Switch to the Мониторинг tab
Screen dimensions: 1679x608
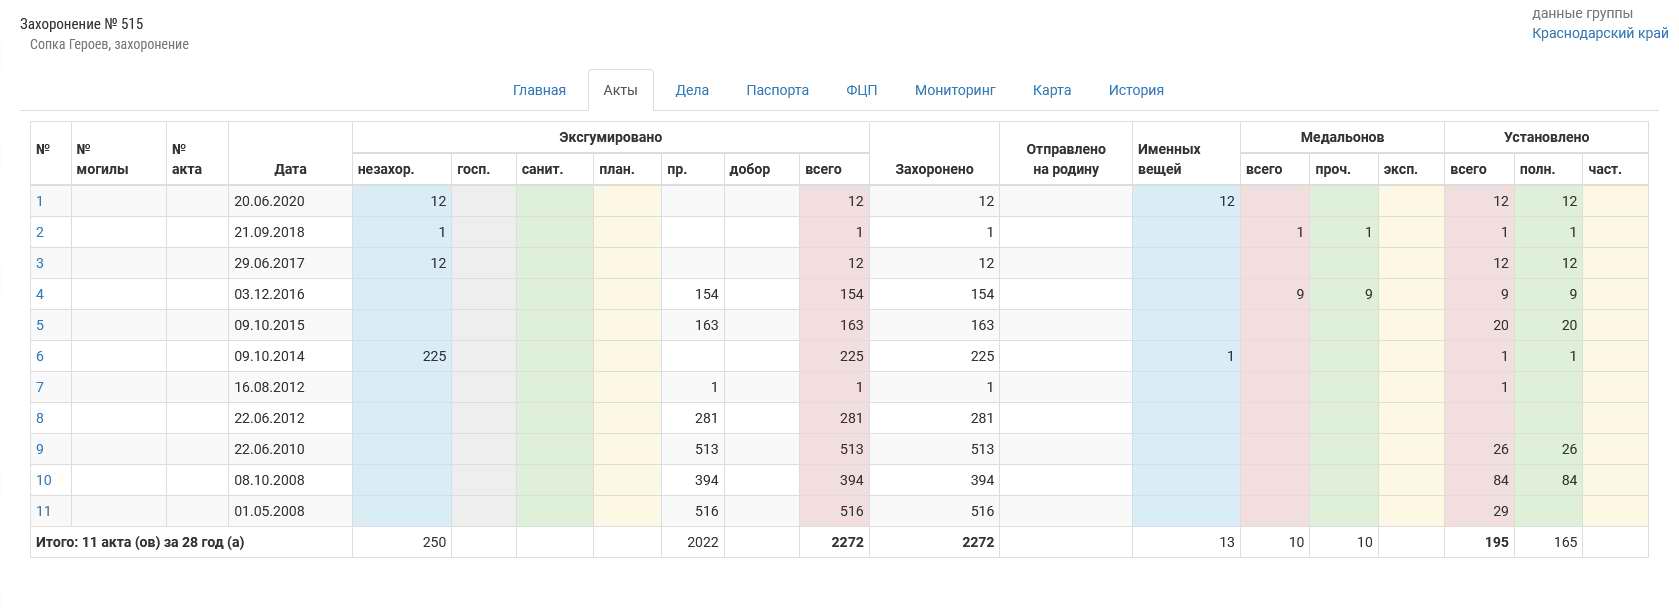pos(954,90)
